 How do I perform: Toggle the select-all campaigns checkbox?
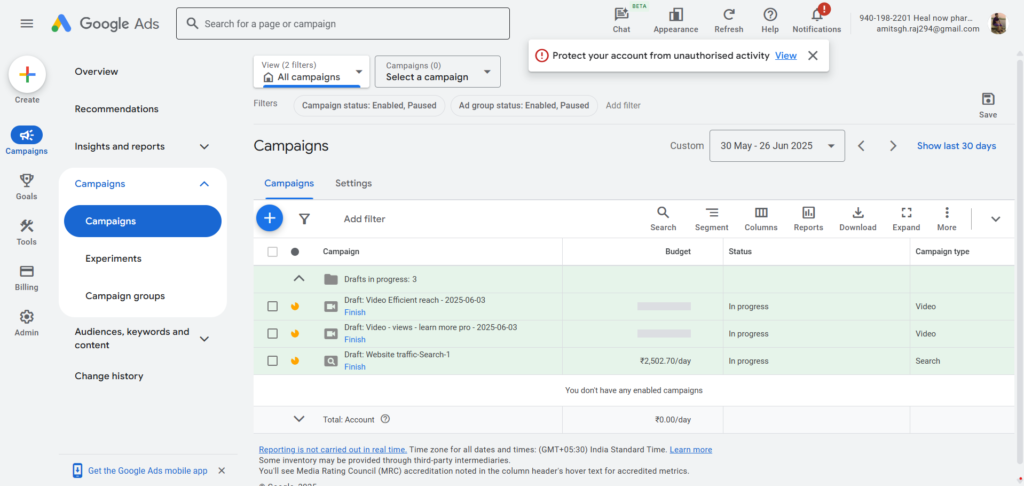[272, 251]
